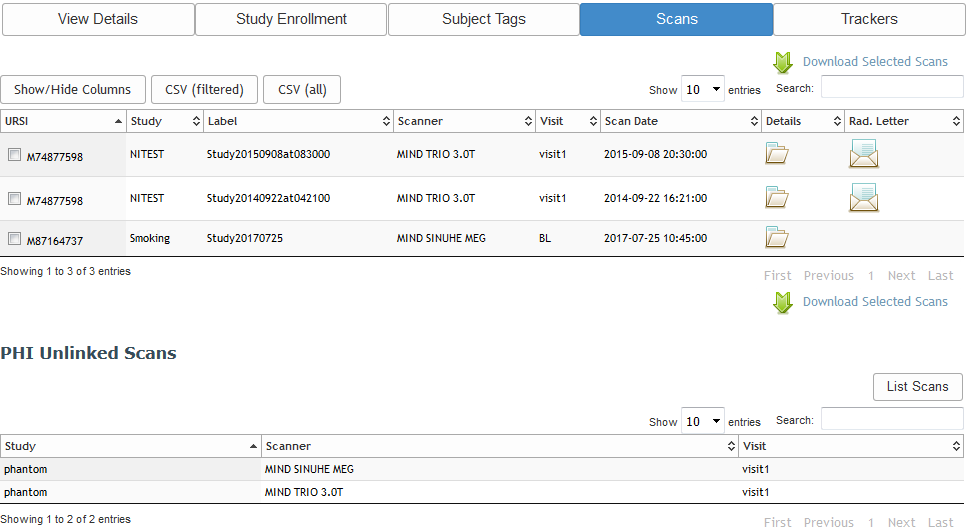Image resolution: width=971 pixels, height=530 pixels.
Task: Click BL visit cell
Action: (544, 238)
